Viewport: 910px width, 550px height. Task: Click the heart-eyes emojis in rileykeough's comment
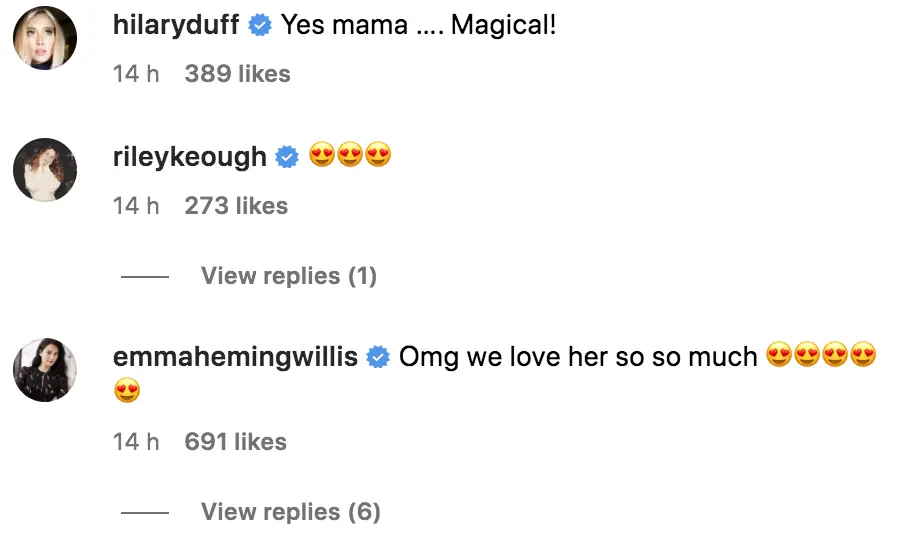tap(349, 156)
